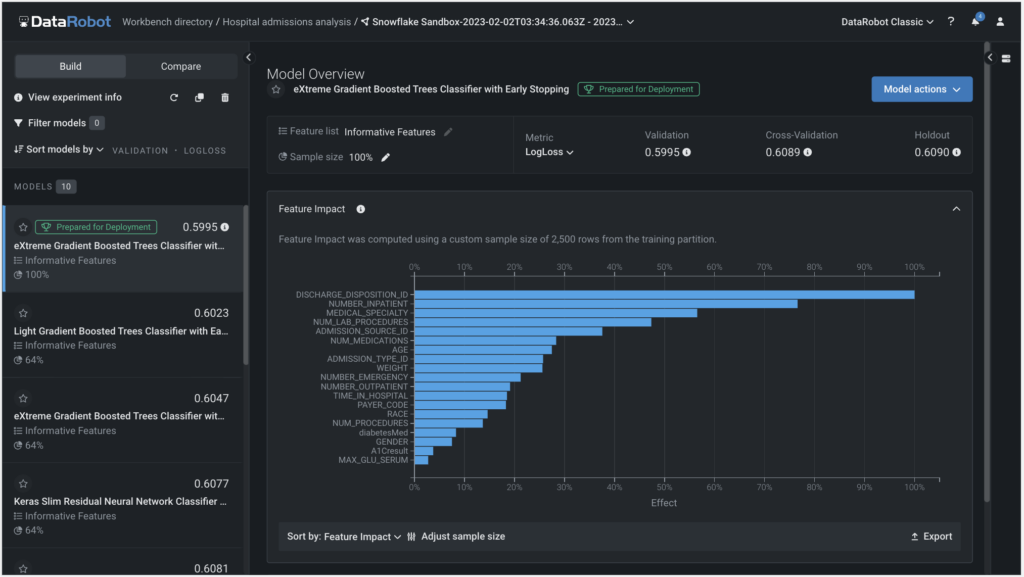Open the help question mark icon
Screen dimensions: 1024x577
tap(951, 22)
